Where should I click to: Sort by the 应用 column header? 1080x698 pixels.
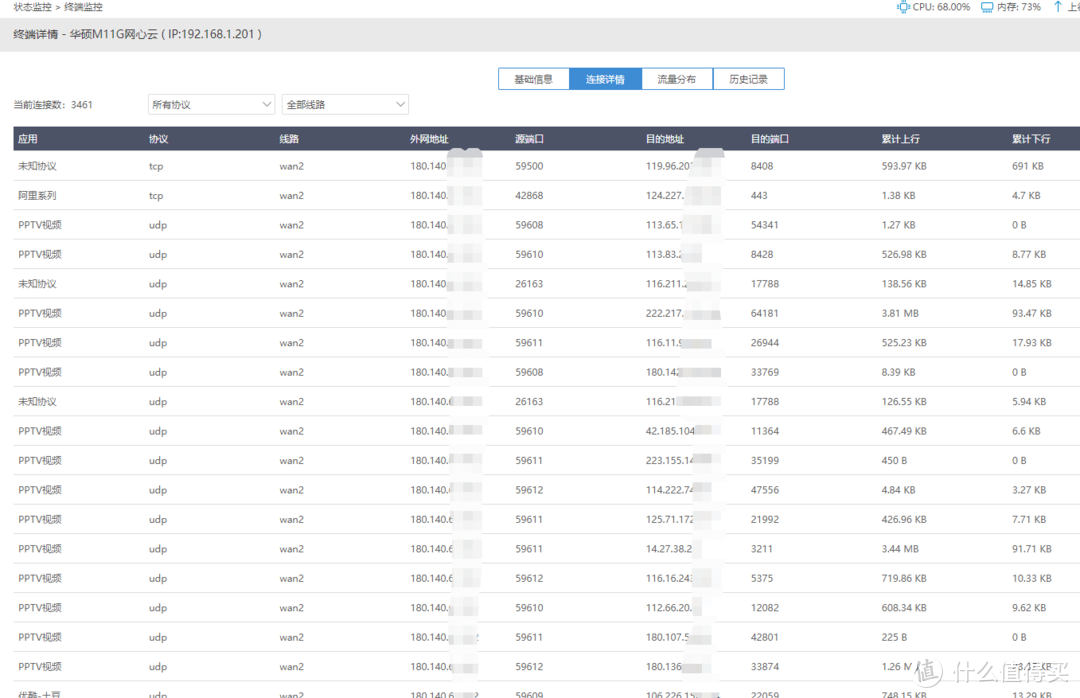28,138
